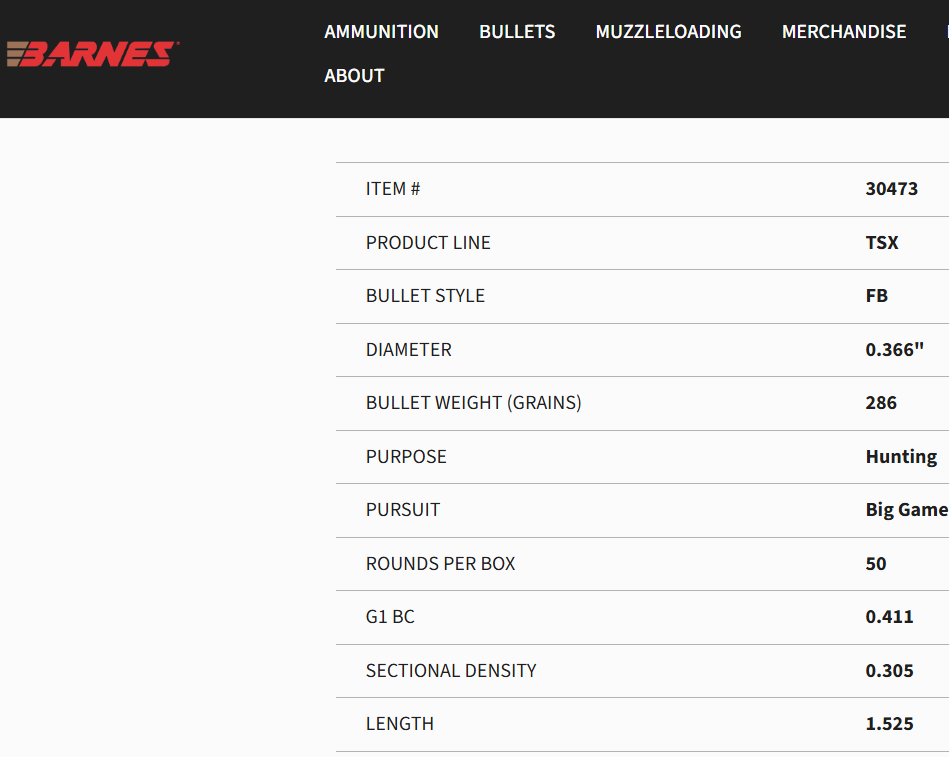The image size is (949, 757).
Task: Select the 286 bullet weight value
Action: pyautogui.click(x=881, y=403)
